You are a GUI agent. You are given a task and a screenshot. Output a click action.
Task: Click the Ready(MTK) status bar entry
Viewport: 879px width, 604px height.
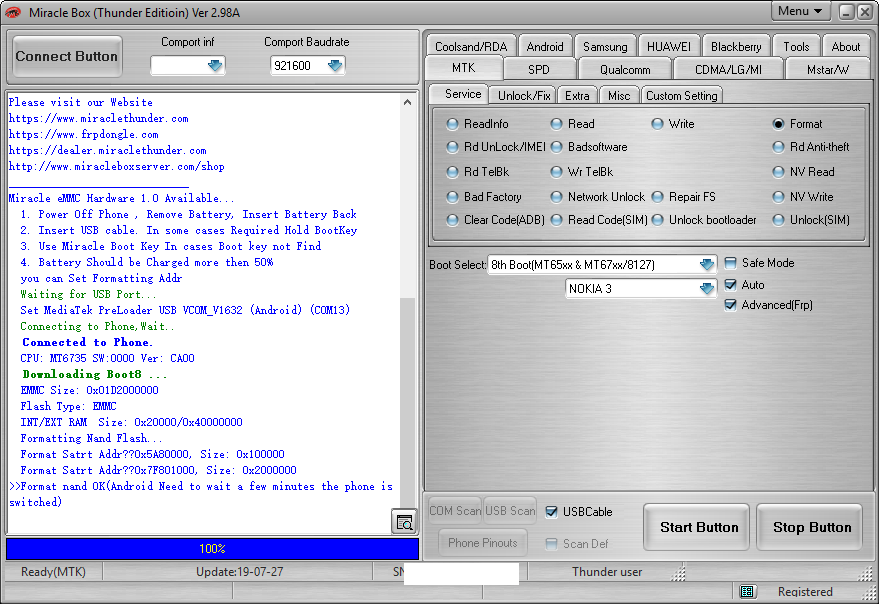click(x=53, y=571)
